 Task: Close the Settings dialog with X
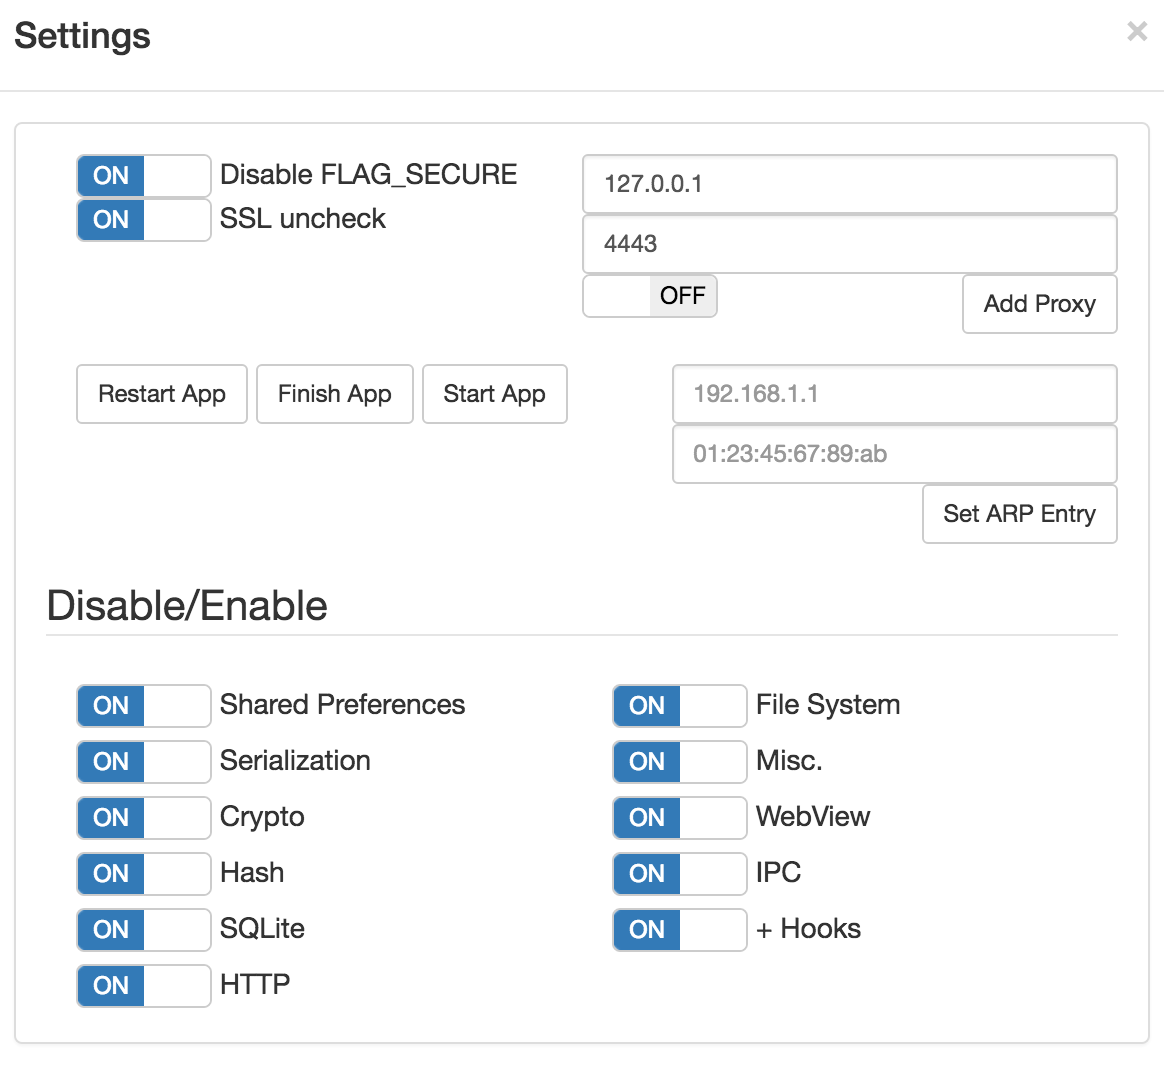pyautogui.click(x=1136, y=32)
